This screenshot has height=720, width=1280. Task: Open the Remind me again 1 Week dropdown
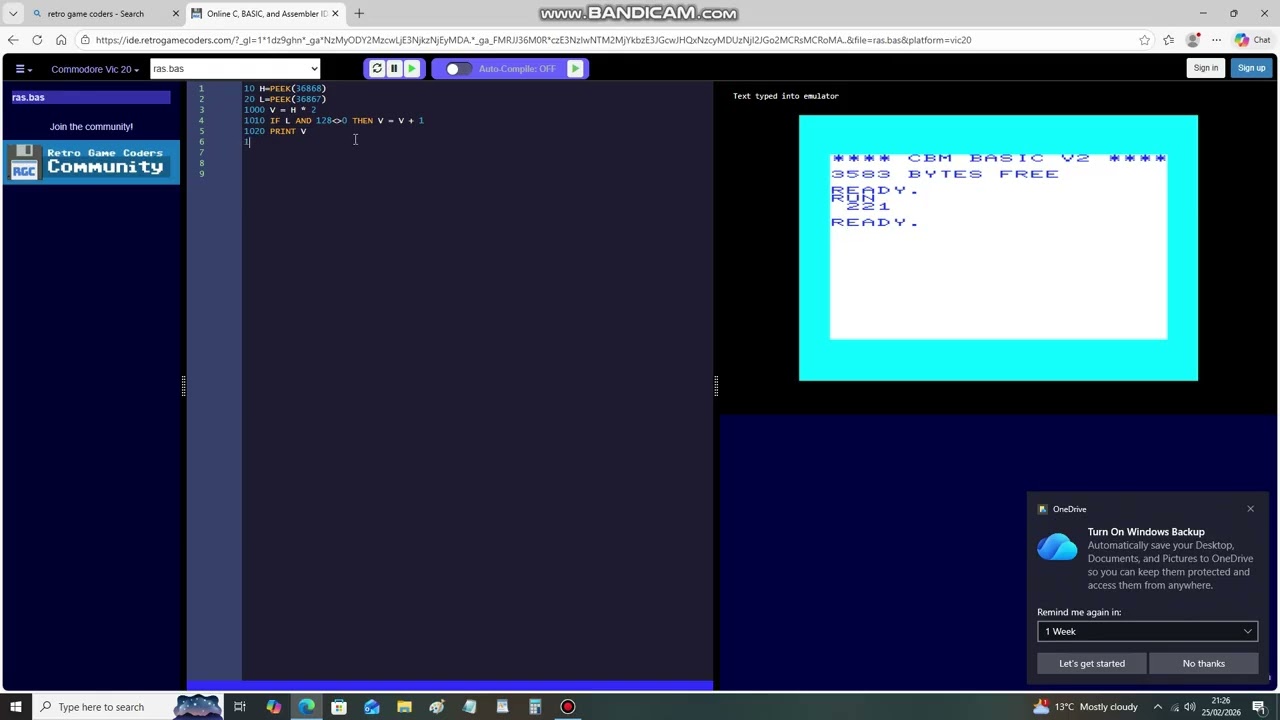[x=1147, y=631]
